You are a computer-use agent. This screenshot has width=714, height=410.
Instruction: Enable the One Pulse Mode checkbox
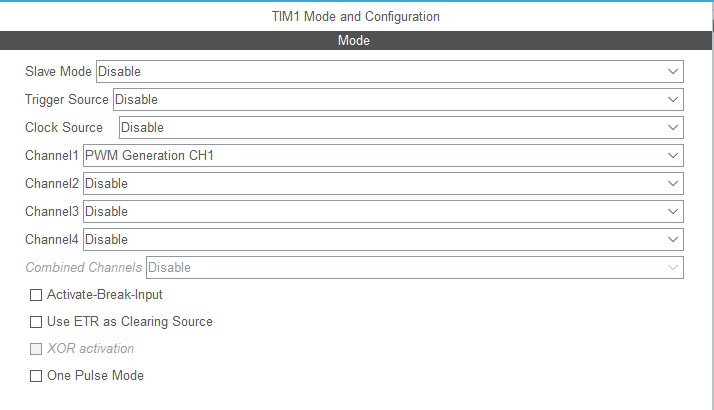pyautogui.click(x=36, y=376)
